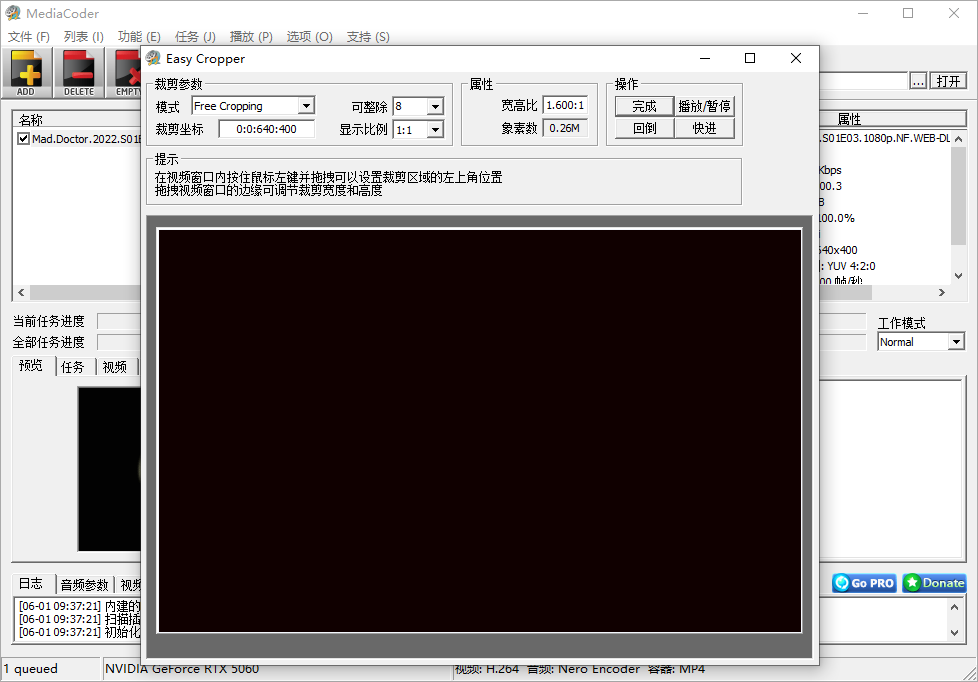Open the 可整除 dropdown showing 8
Viewport: 978px width, 682px height.
(x=435, y=107)
